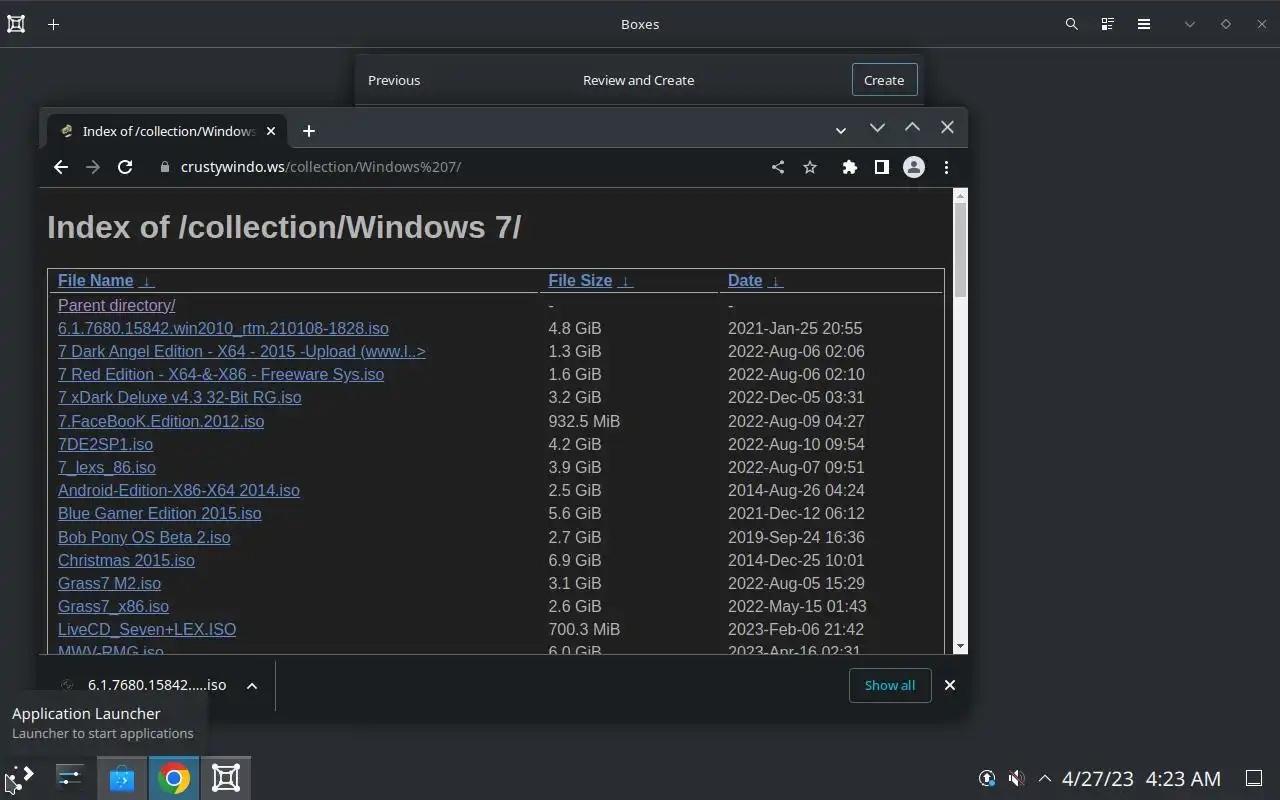Open the Boxes hamburger menu

(1144, 24)
